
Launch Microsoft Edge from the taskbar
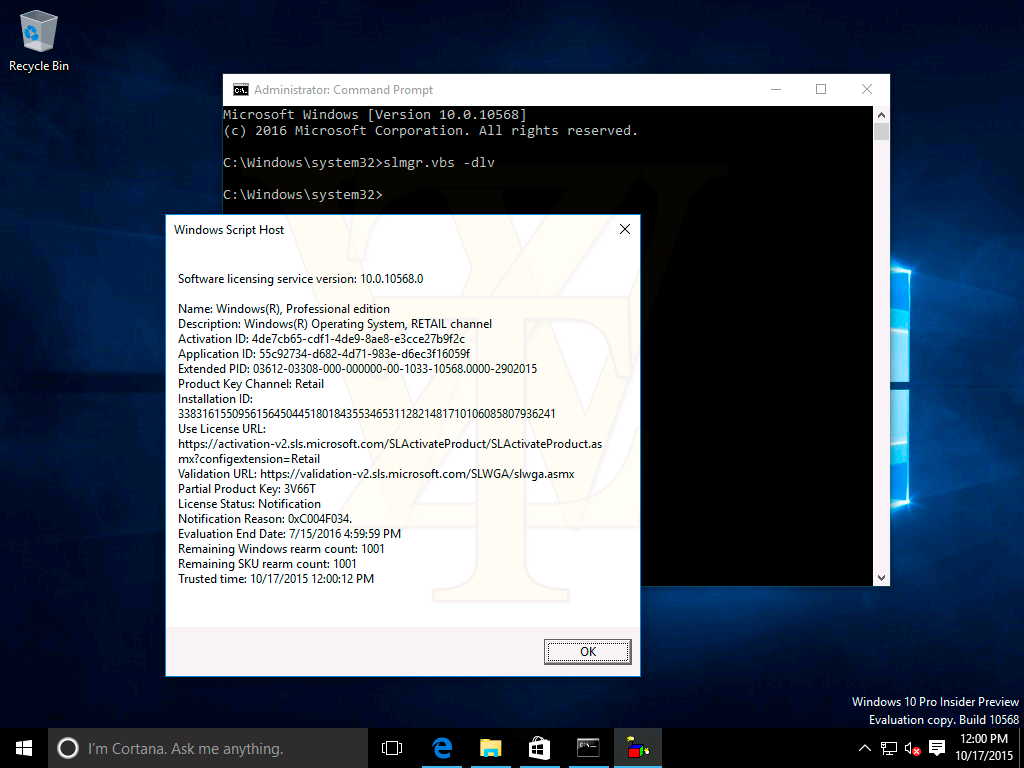[x=441, y=748]
